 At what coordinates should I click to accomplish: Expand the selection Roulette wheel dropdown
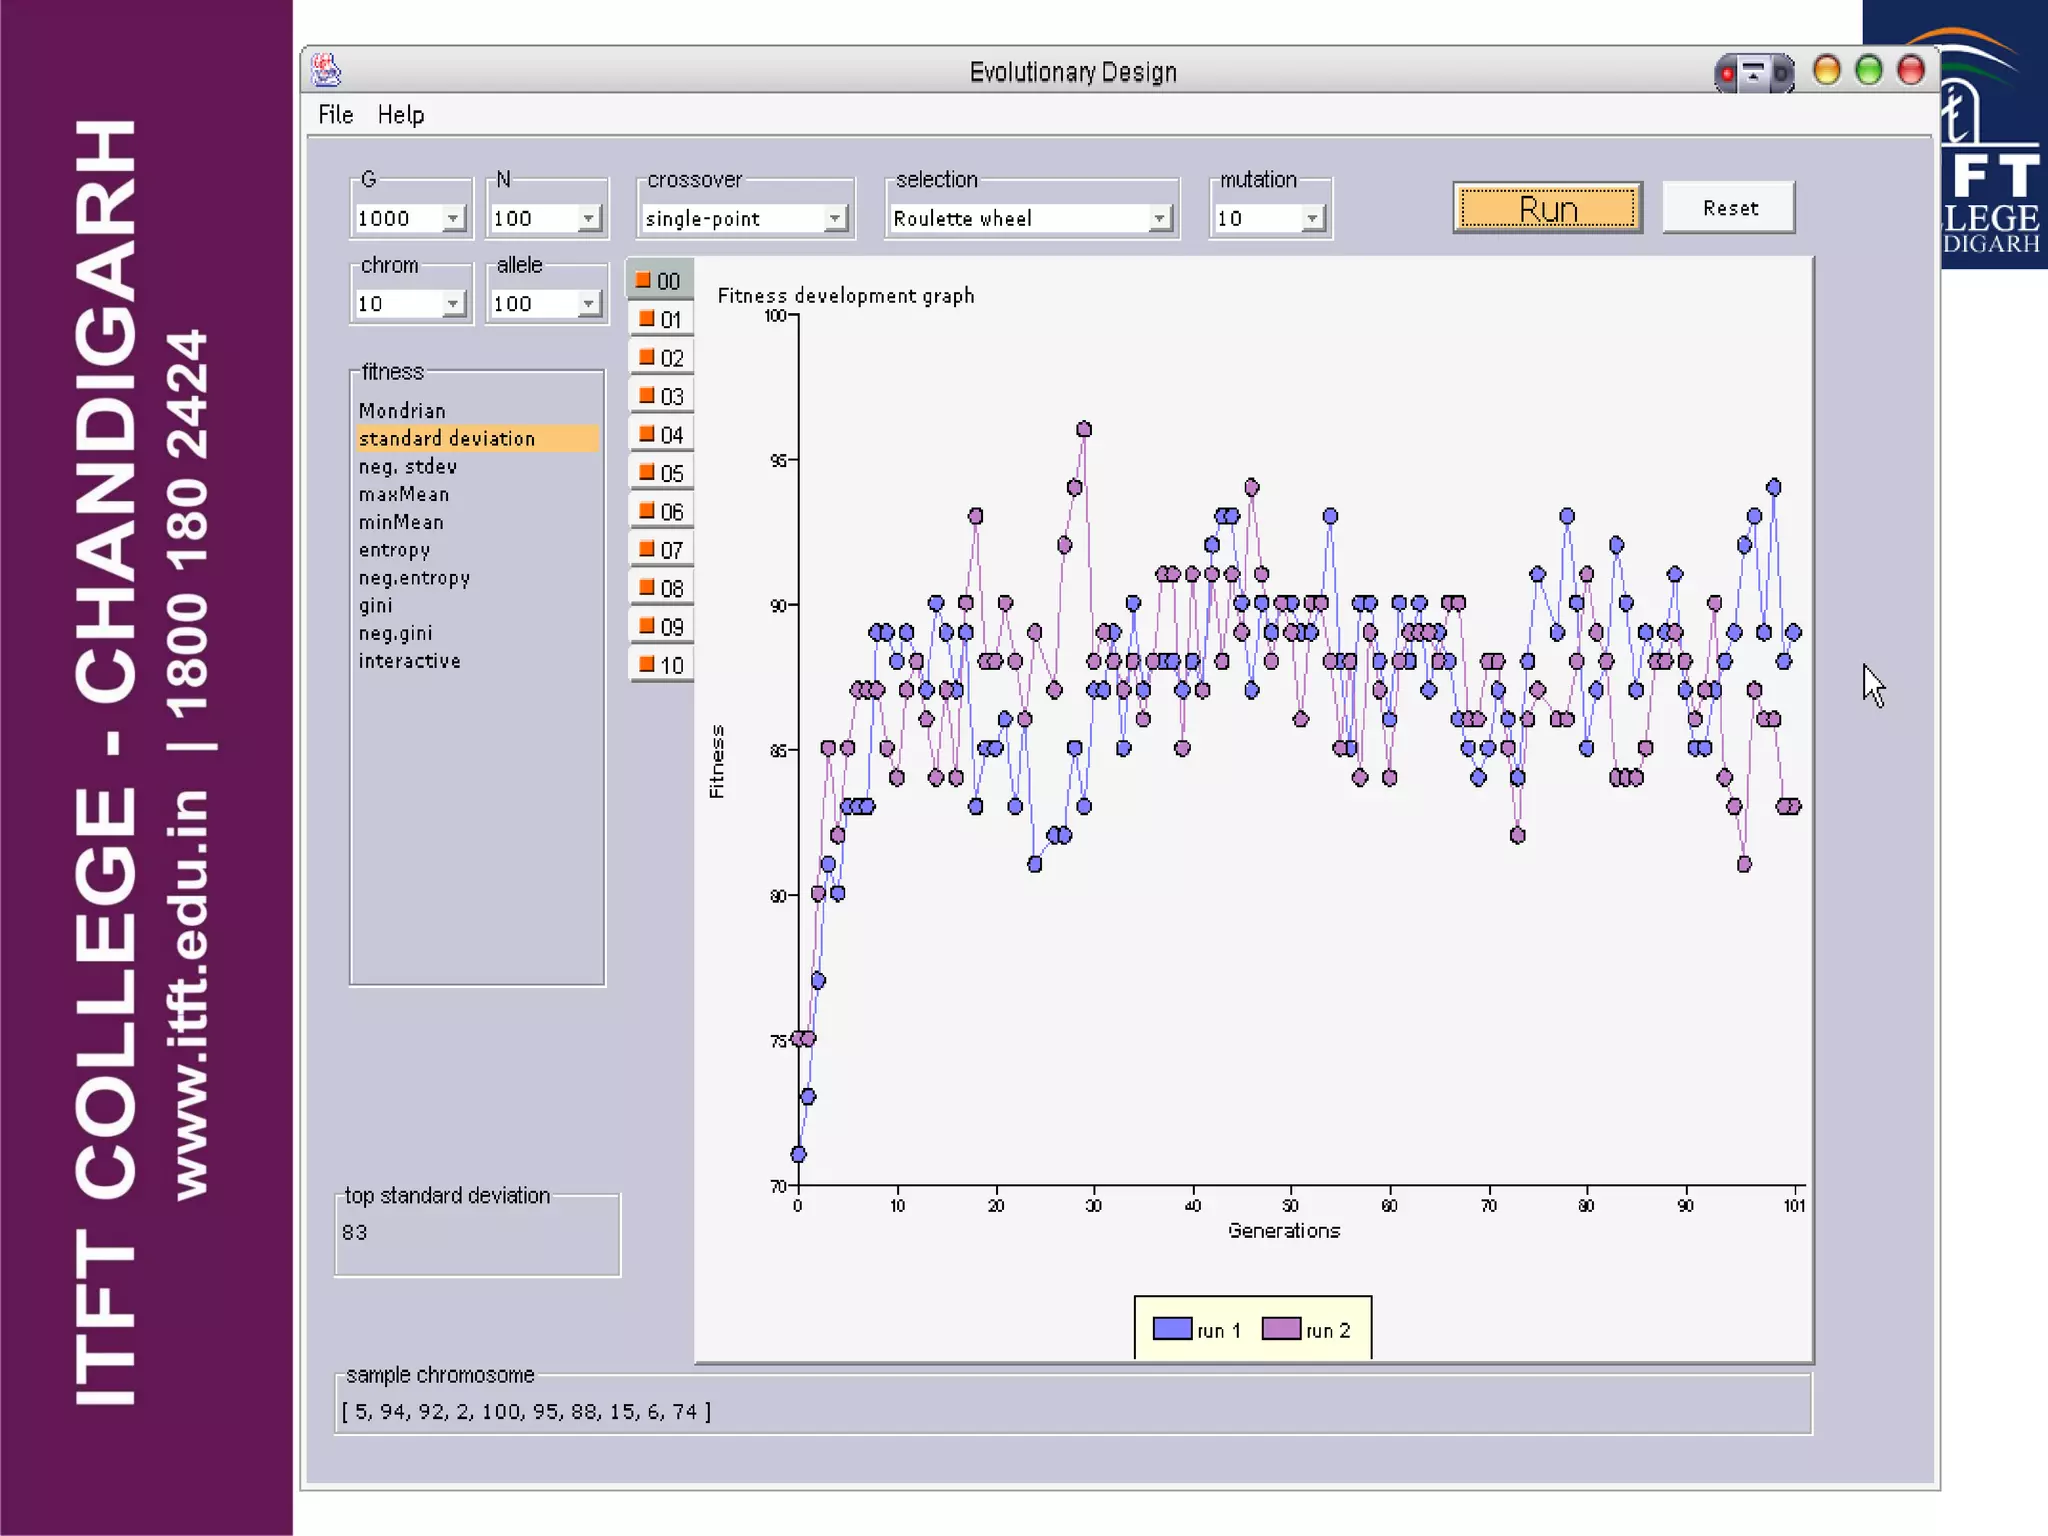1158,218
